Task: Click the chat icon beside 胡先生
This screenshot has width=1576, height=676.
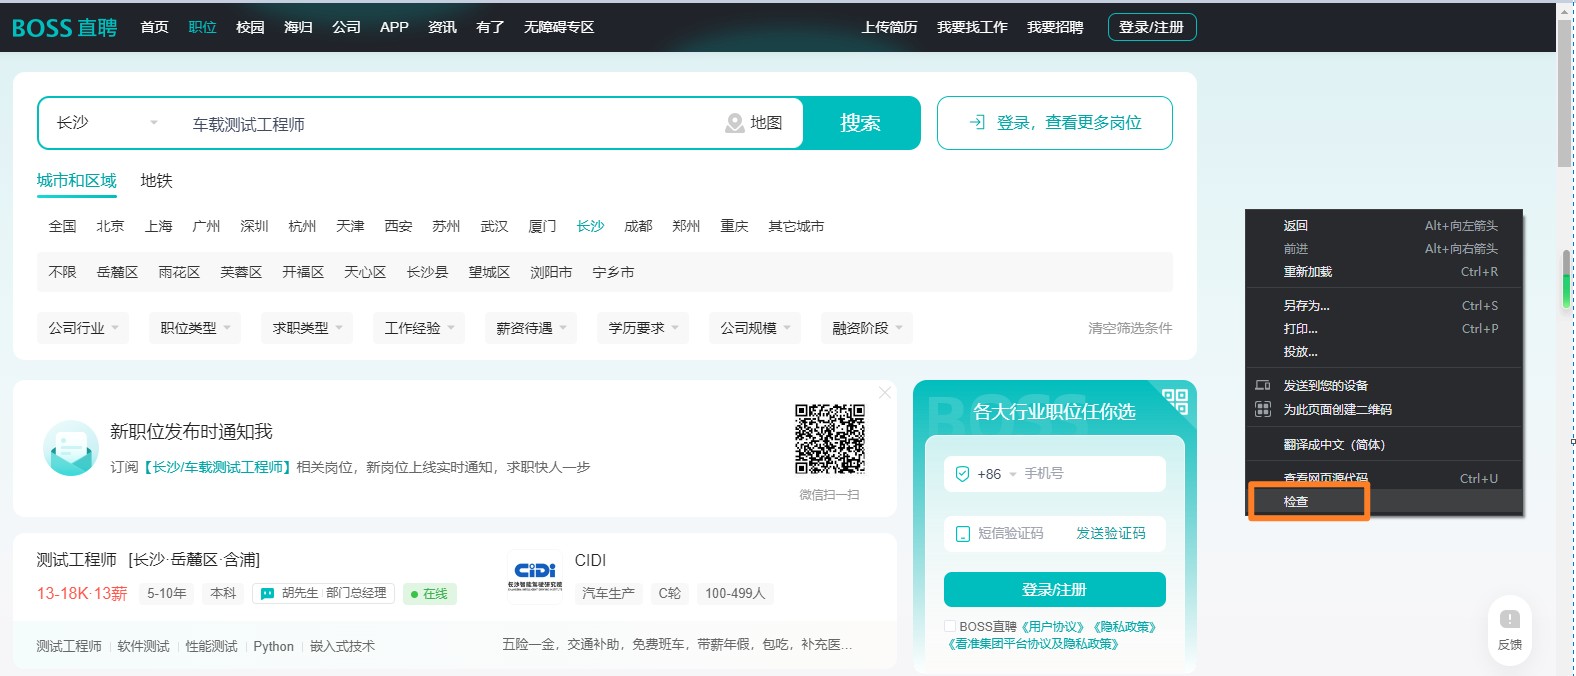Action: click(x=267, y=594)
